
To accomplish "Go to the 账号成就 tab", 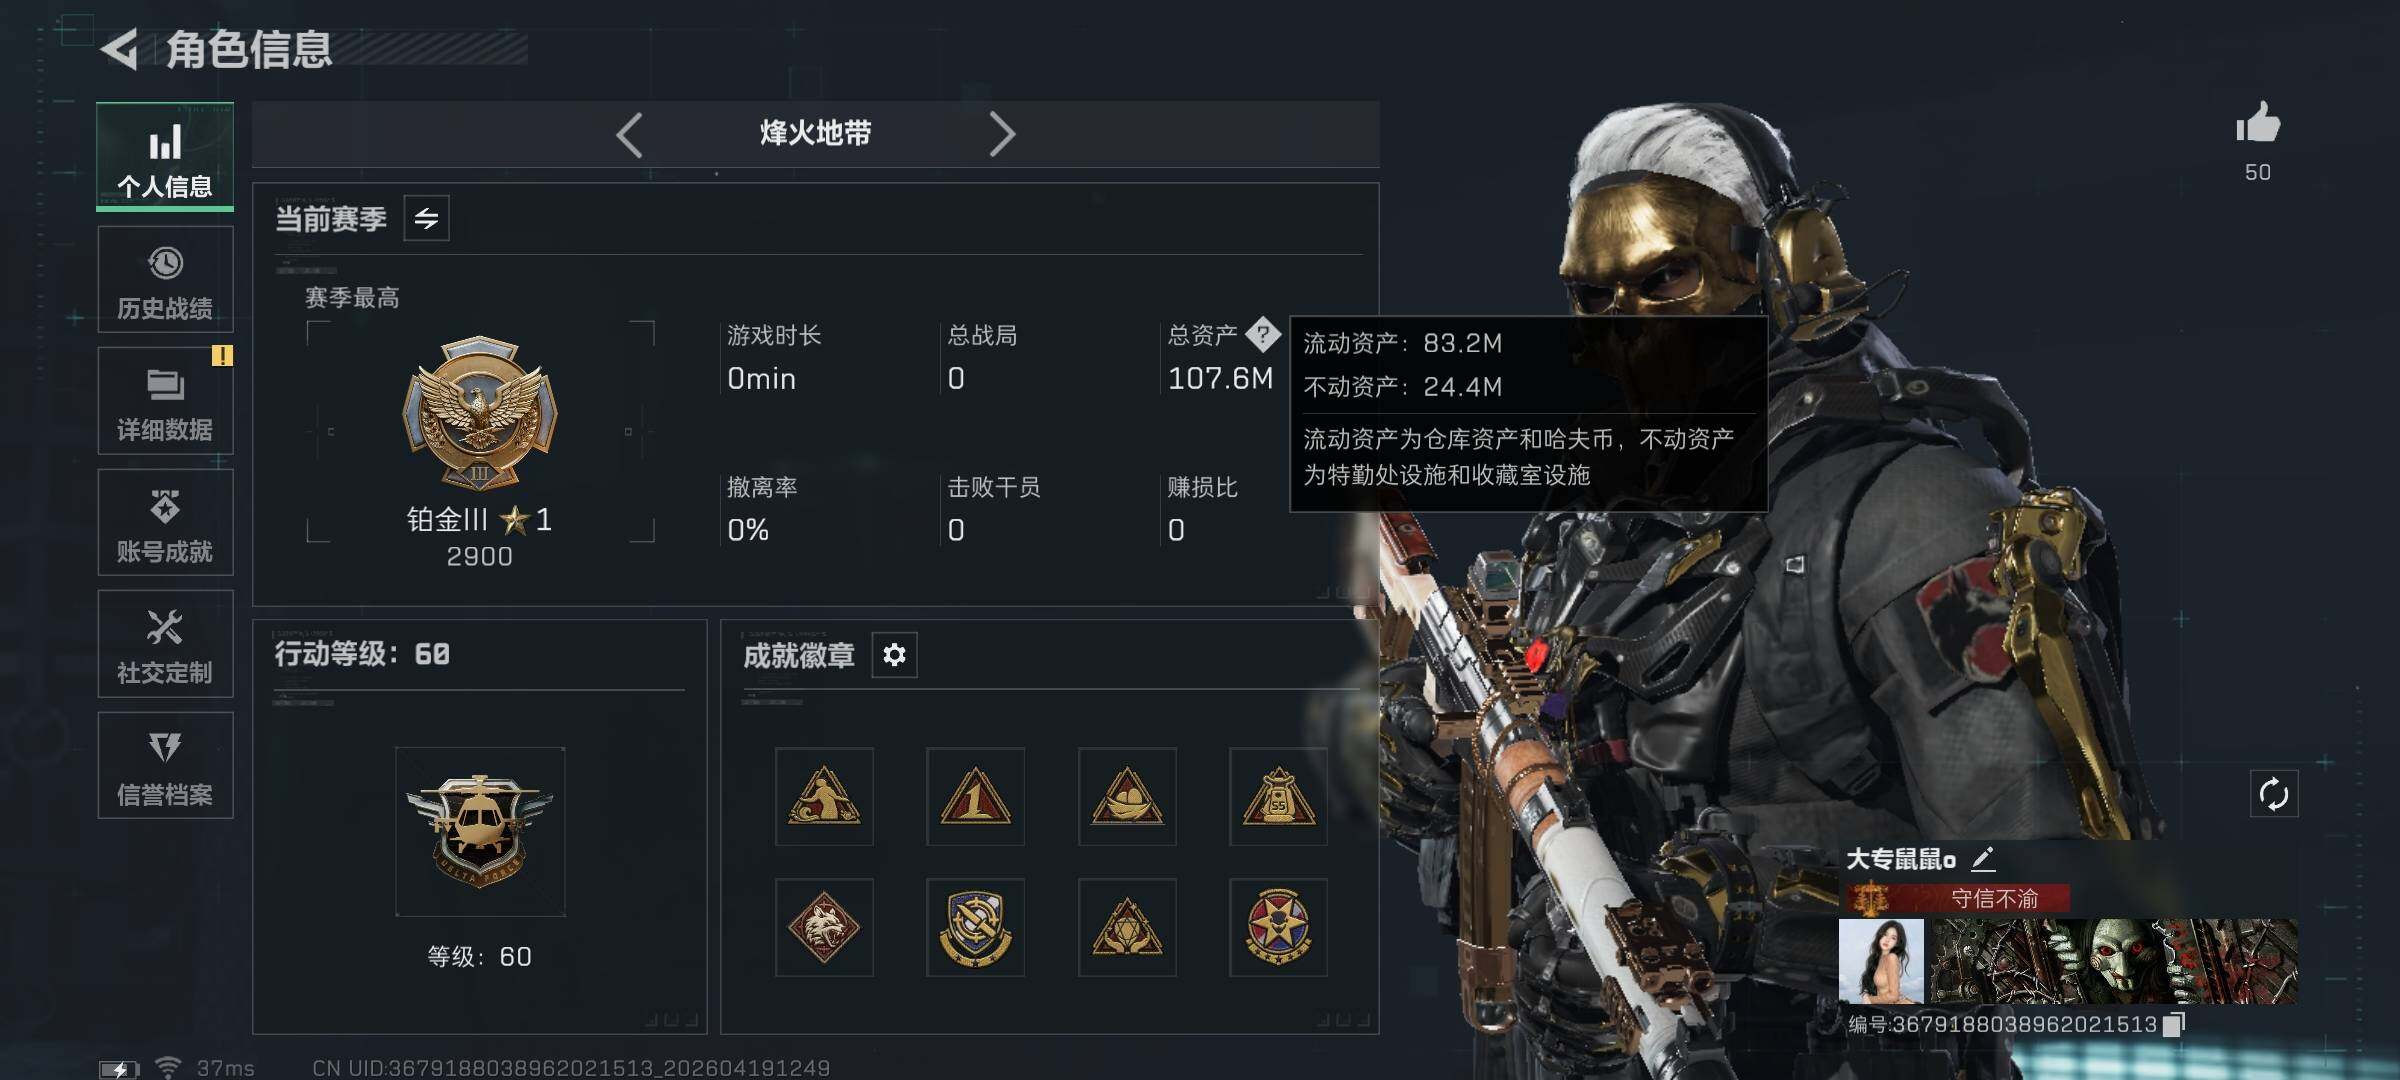I will pyautogui.click(x=165, y=522).
